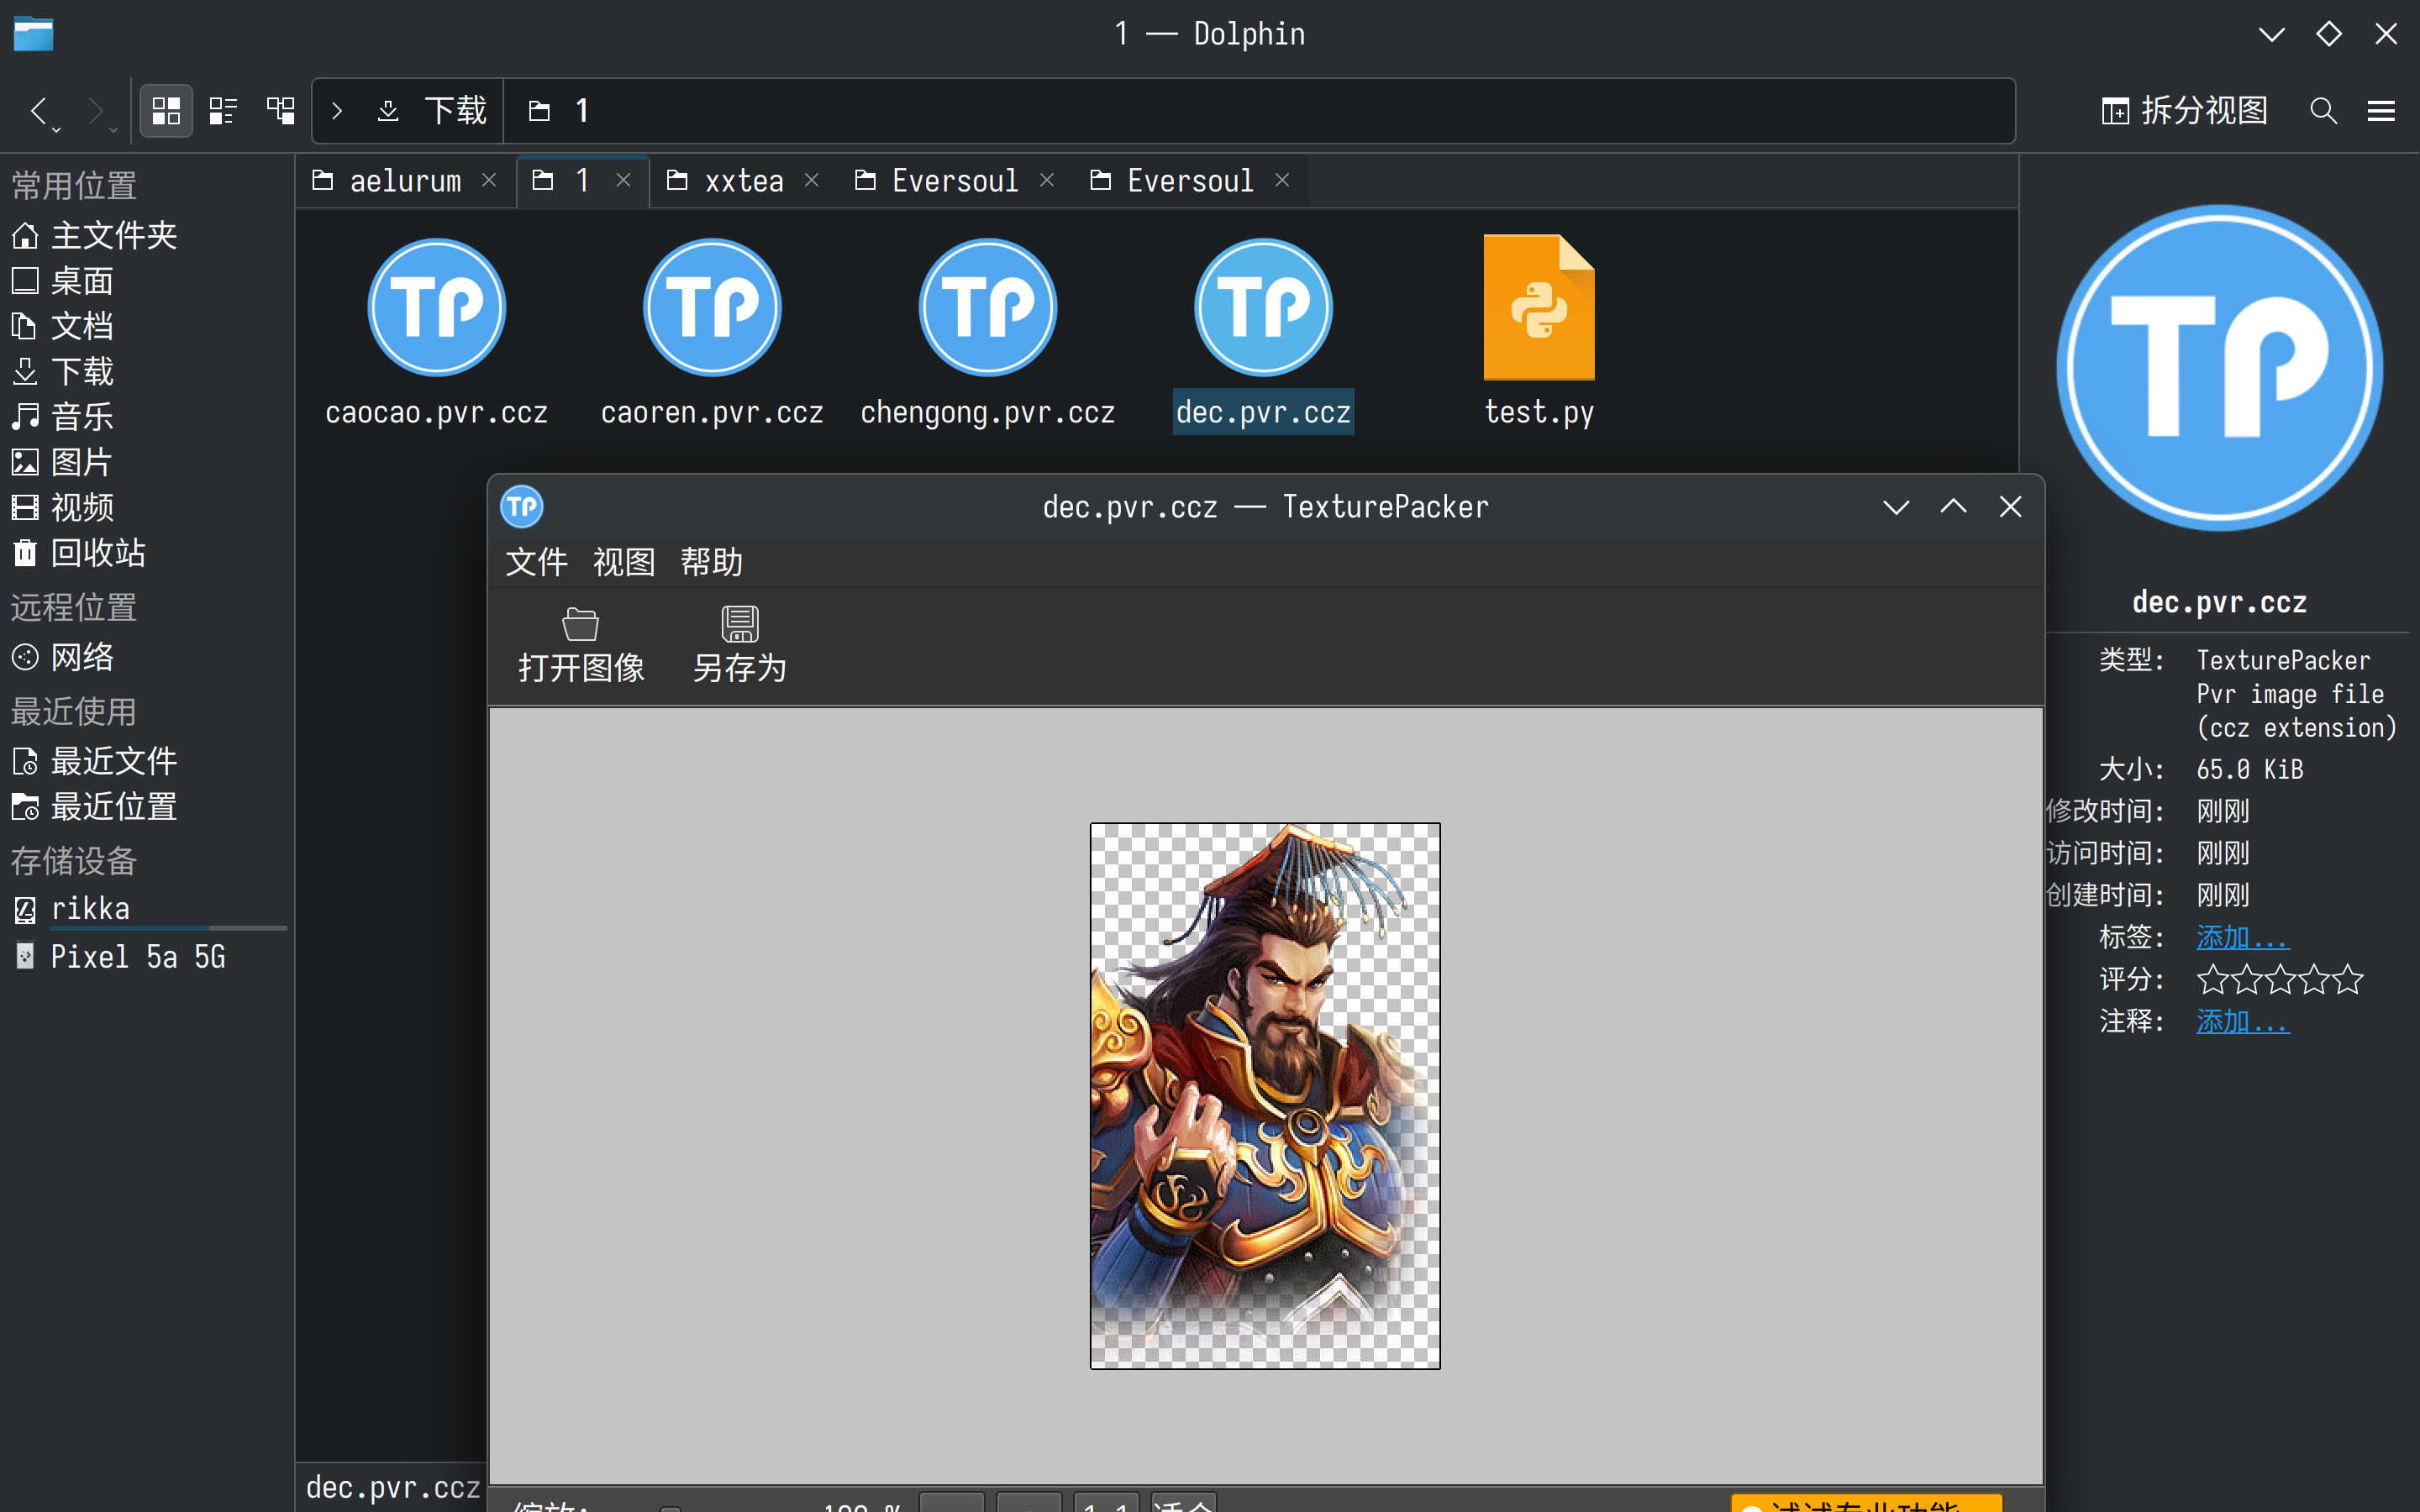Open 下载 downloads in sidebar
This screenshot has width=2420, height=1512.
click(146, 372)
